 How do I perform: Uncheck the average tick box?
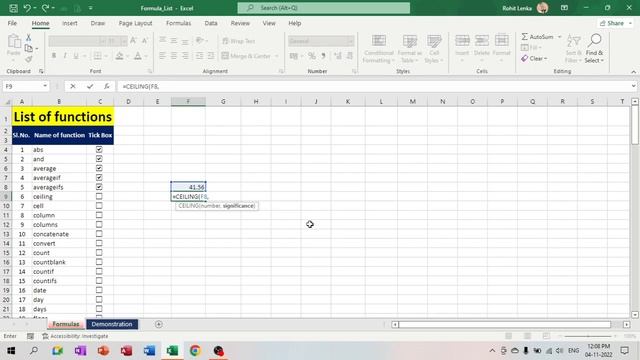(99, 168)
